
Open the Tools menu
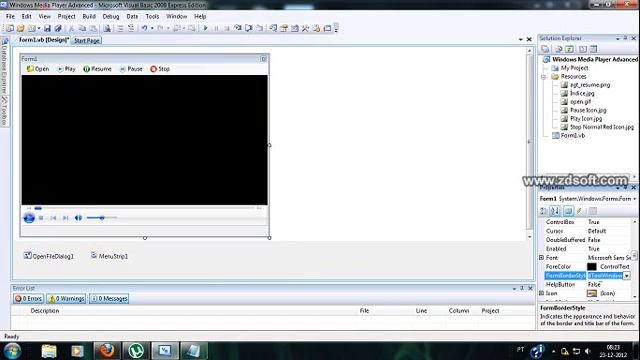[x=152, y=16]
